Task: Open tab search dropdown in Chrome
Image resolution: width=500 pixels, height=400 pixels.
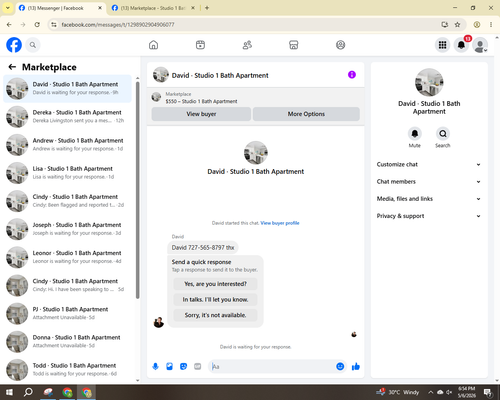Action: pos(8,8)
